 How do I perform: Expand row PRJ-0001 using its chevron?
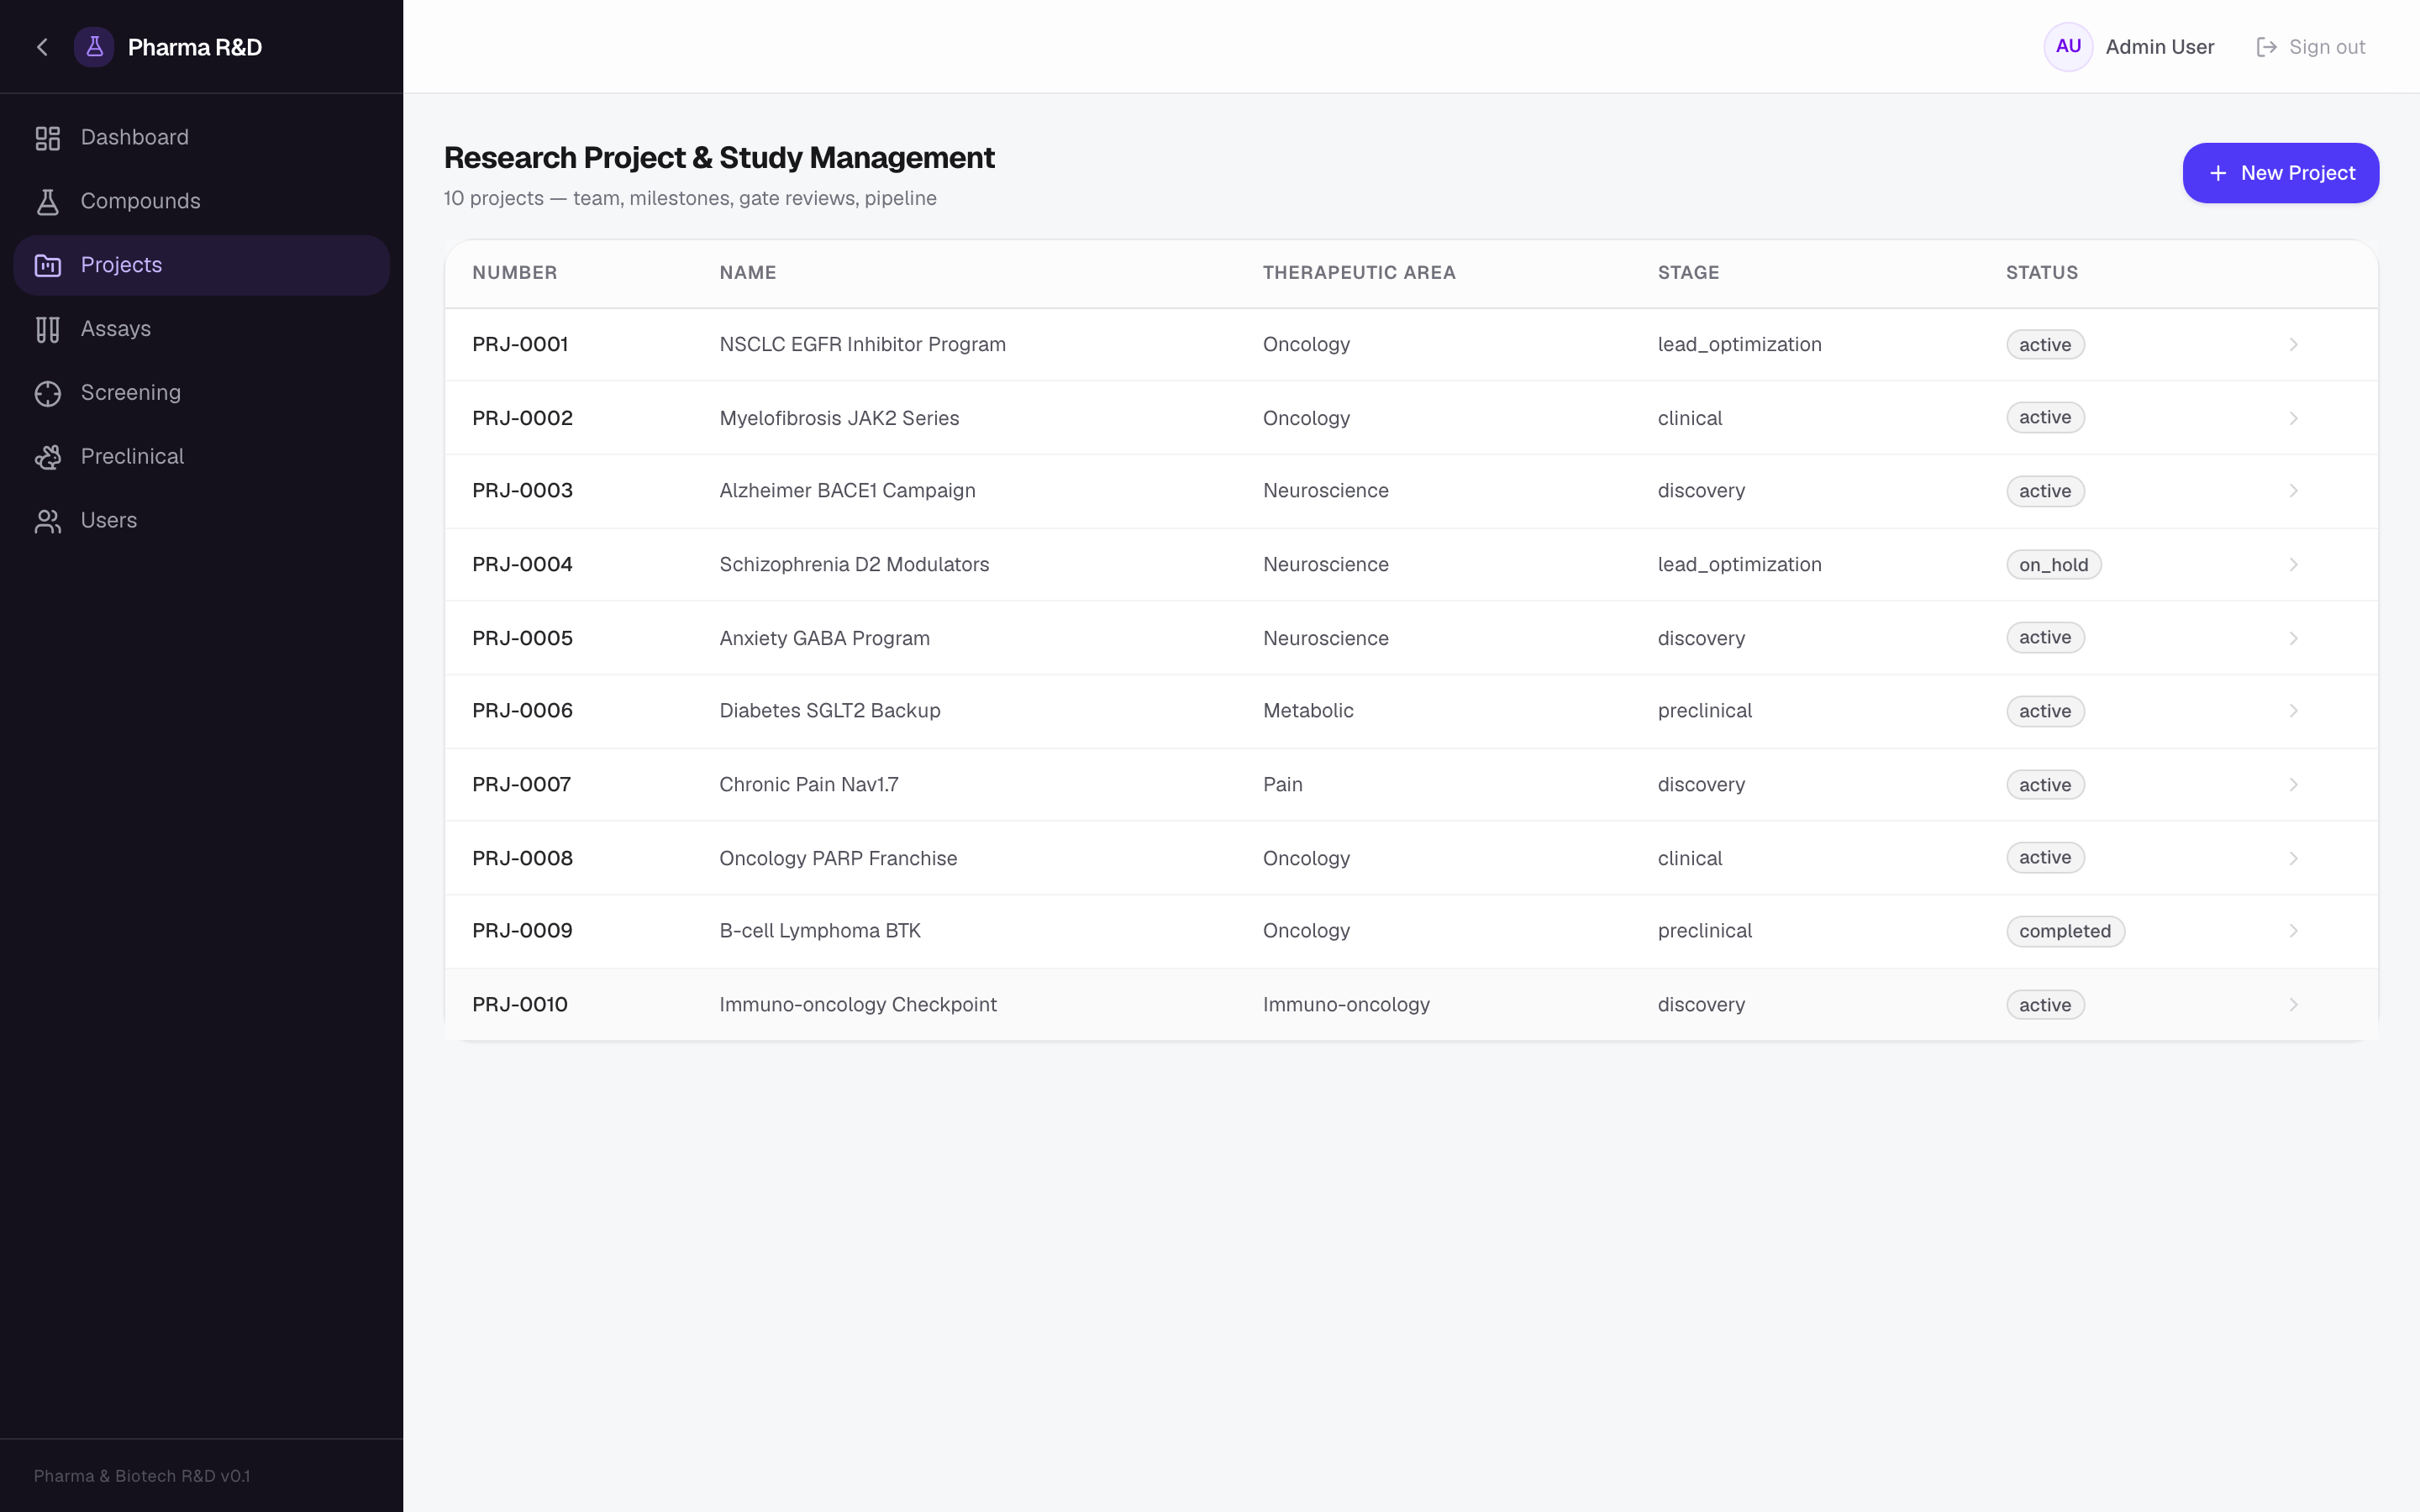(x=2293, y=345)
